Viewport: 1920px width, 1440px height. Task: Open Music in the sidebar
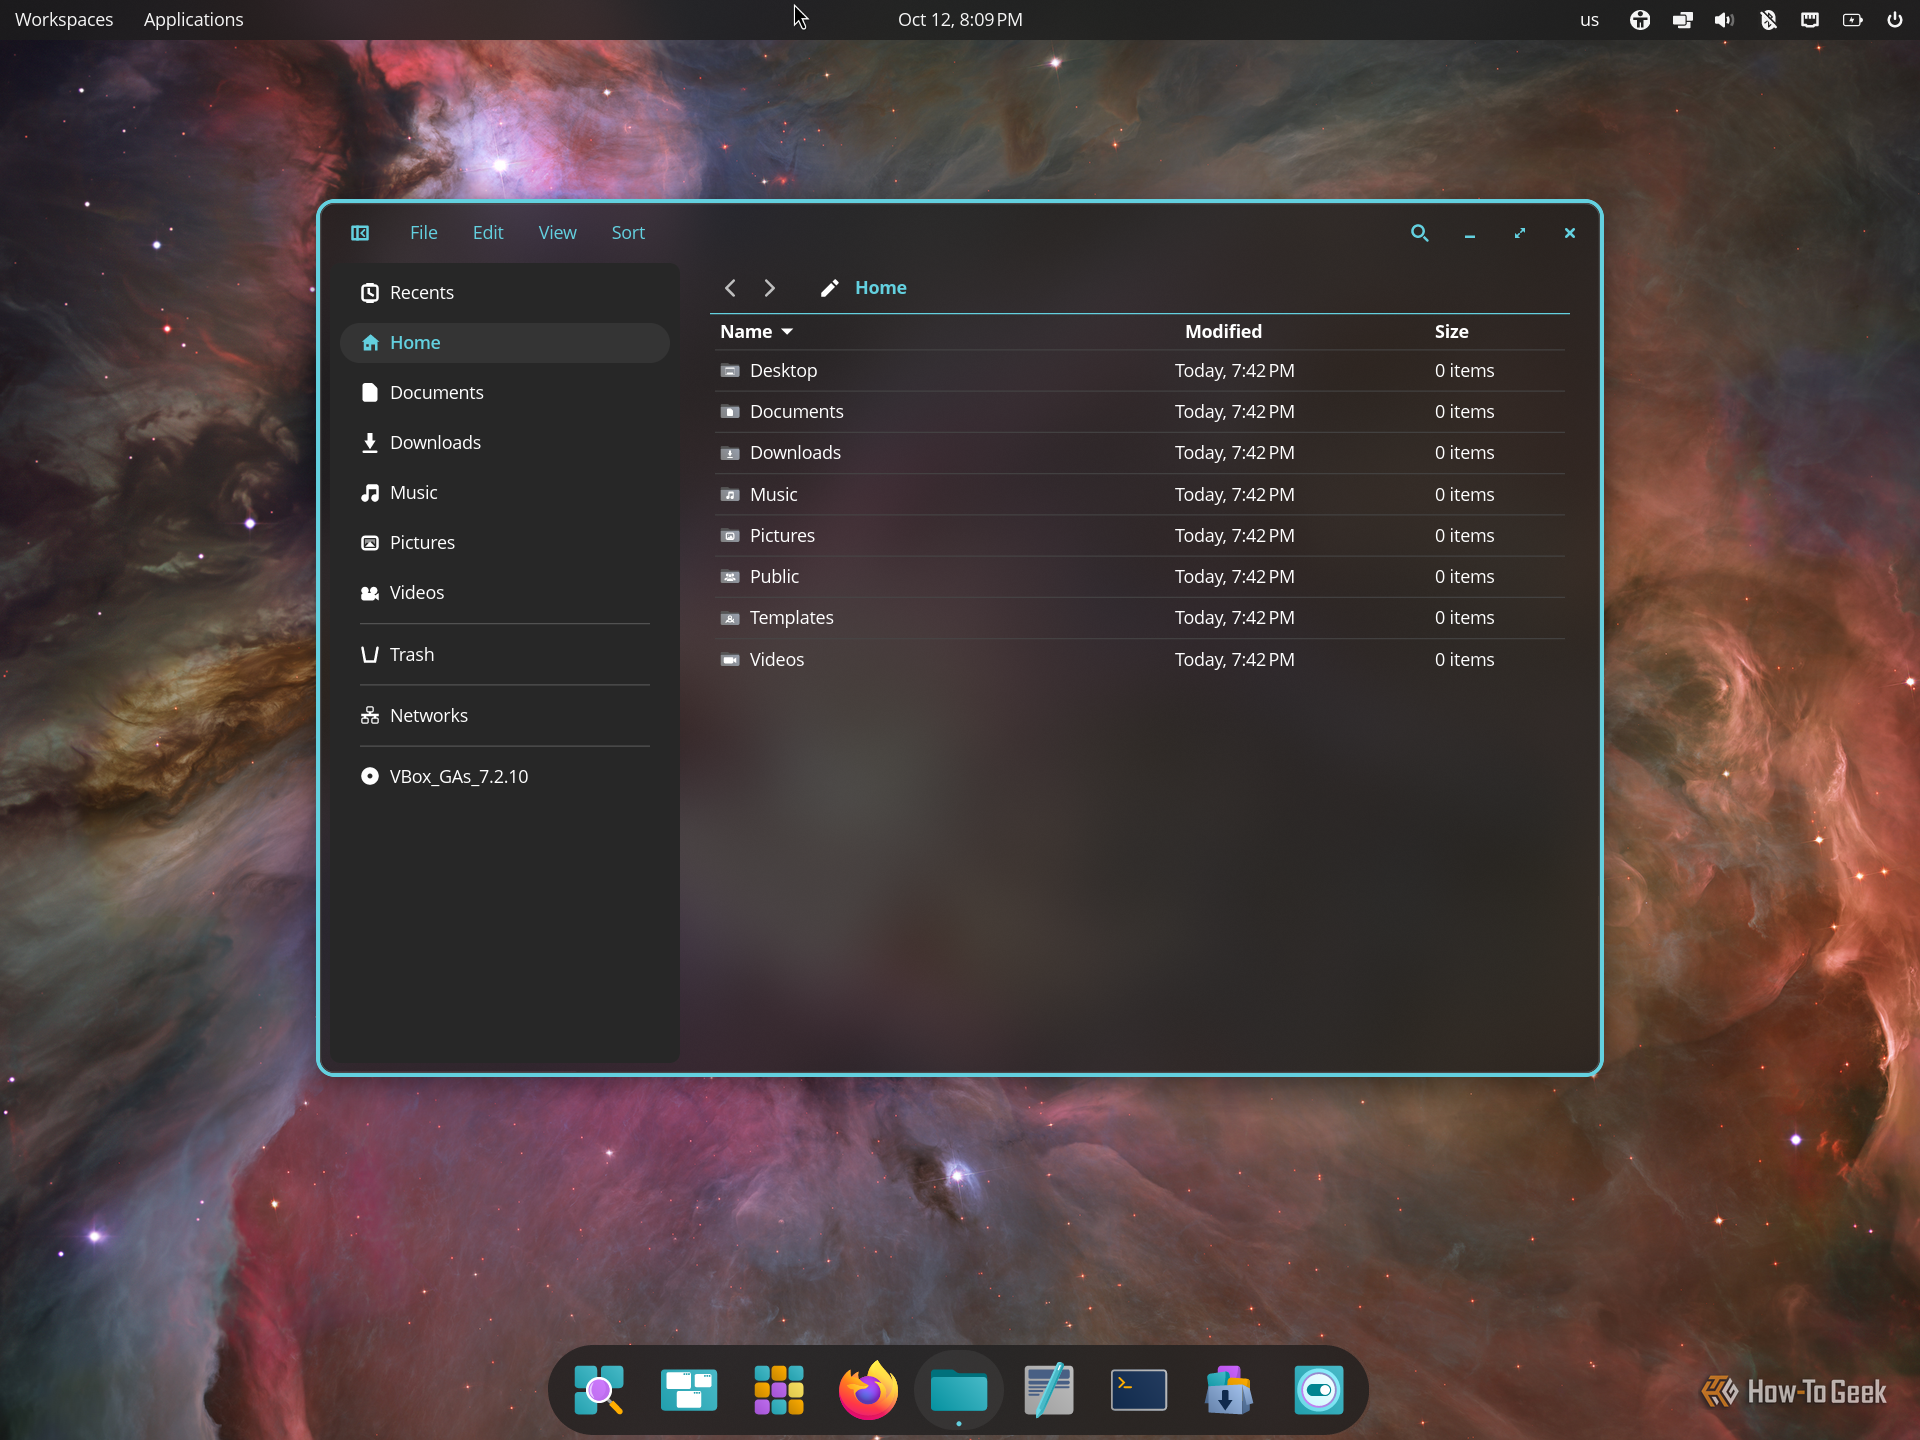tap(505, 493)
